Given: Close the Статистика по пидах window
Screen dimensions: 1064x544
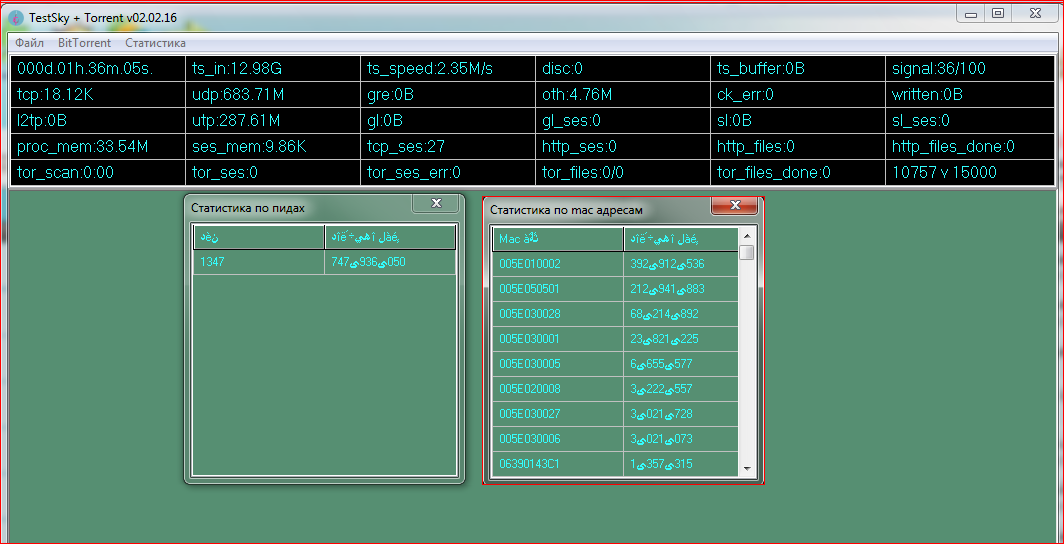Looking at the screenshot, I should pyautogui.click(x=436, y=204).
